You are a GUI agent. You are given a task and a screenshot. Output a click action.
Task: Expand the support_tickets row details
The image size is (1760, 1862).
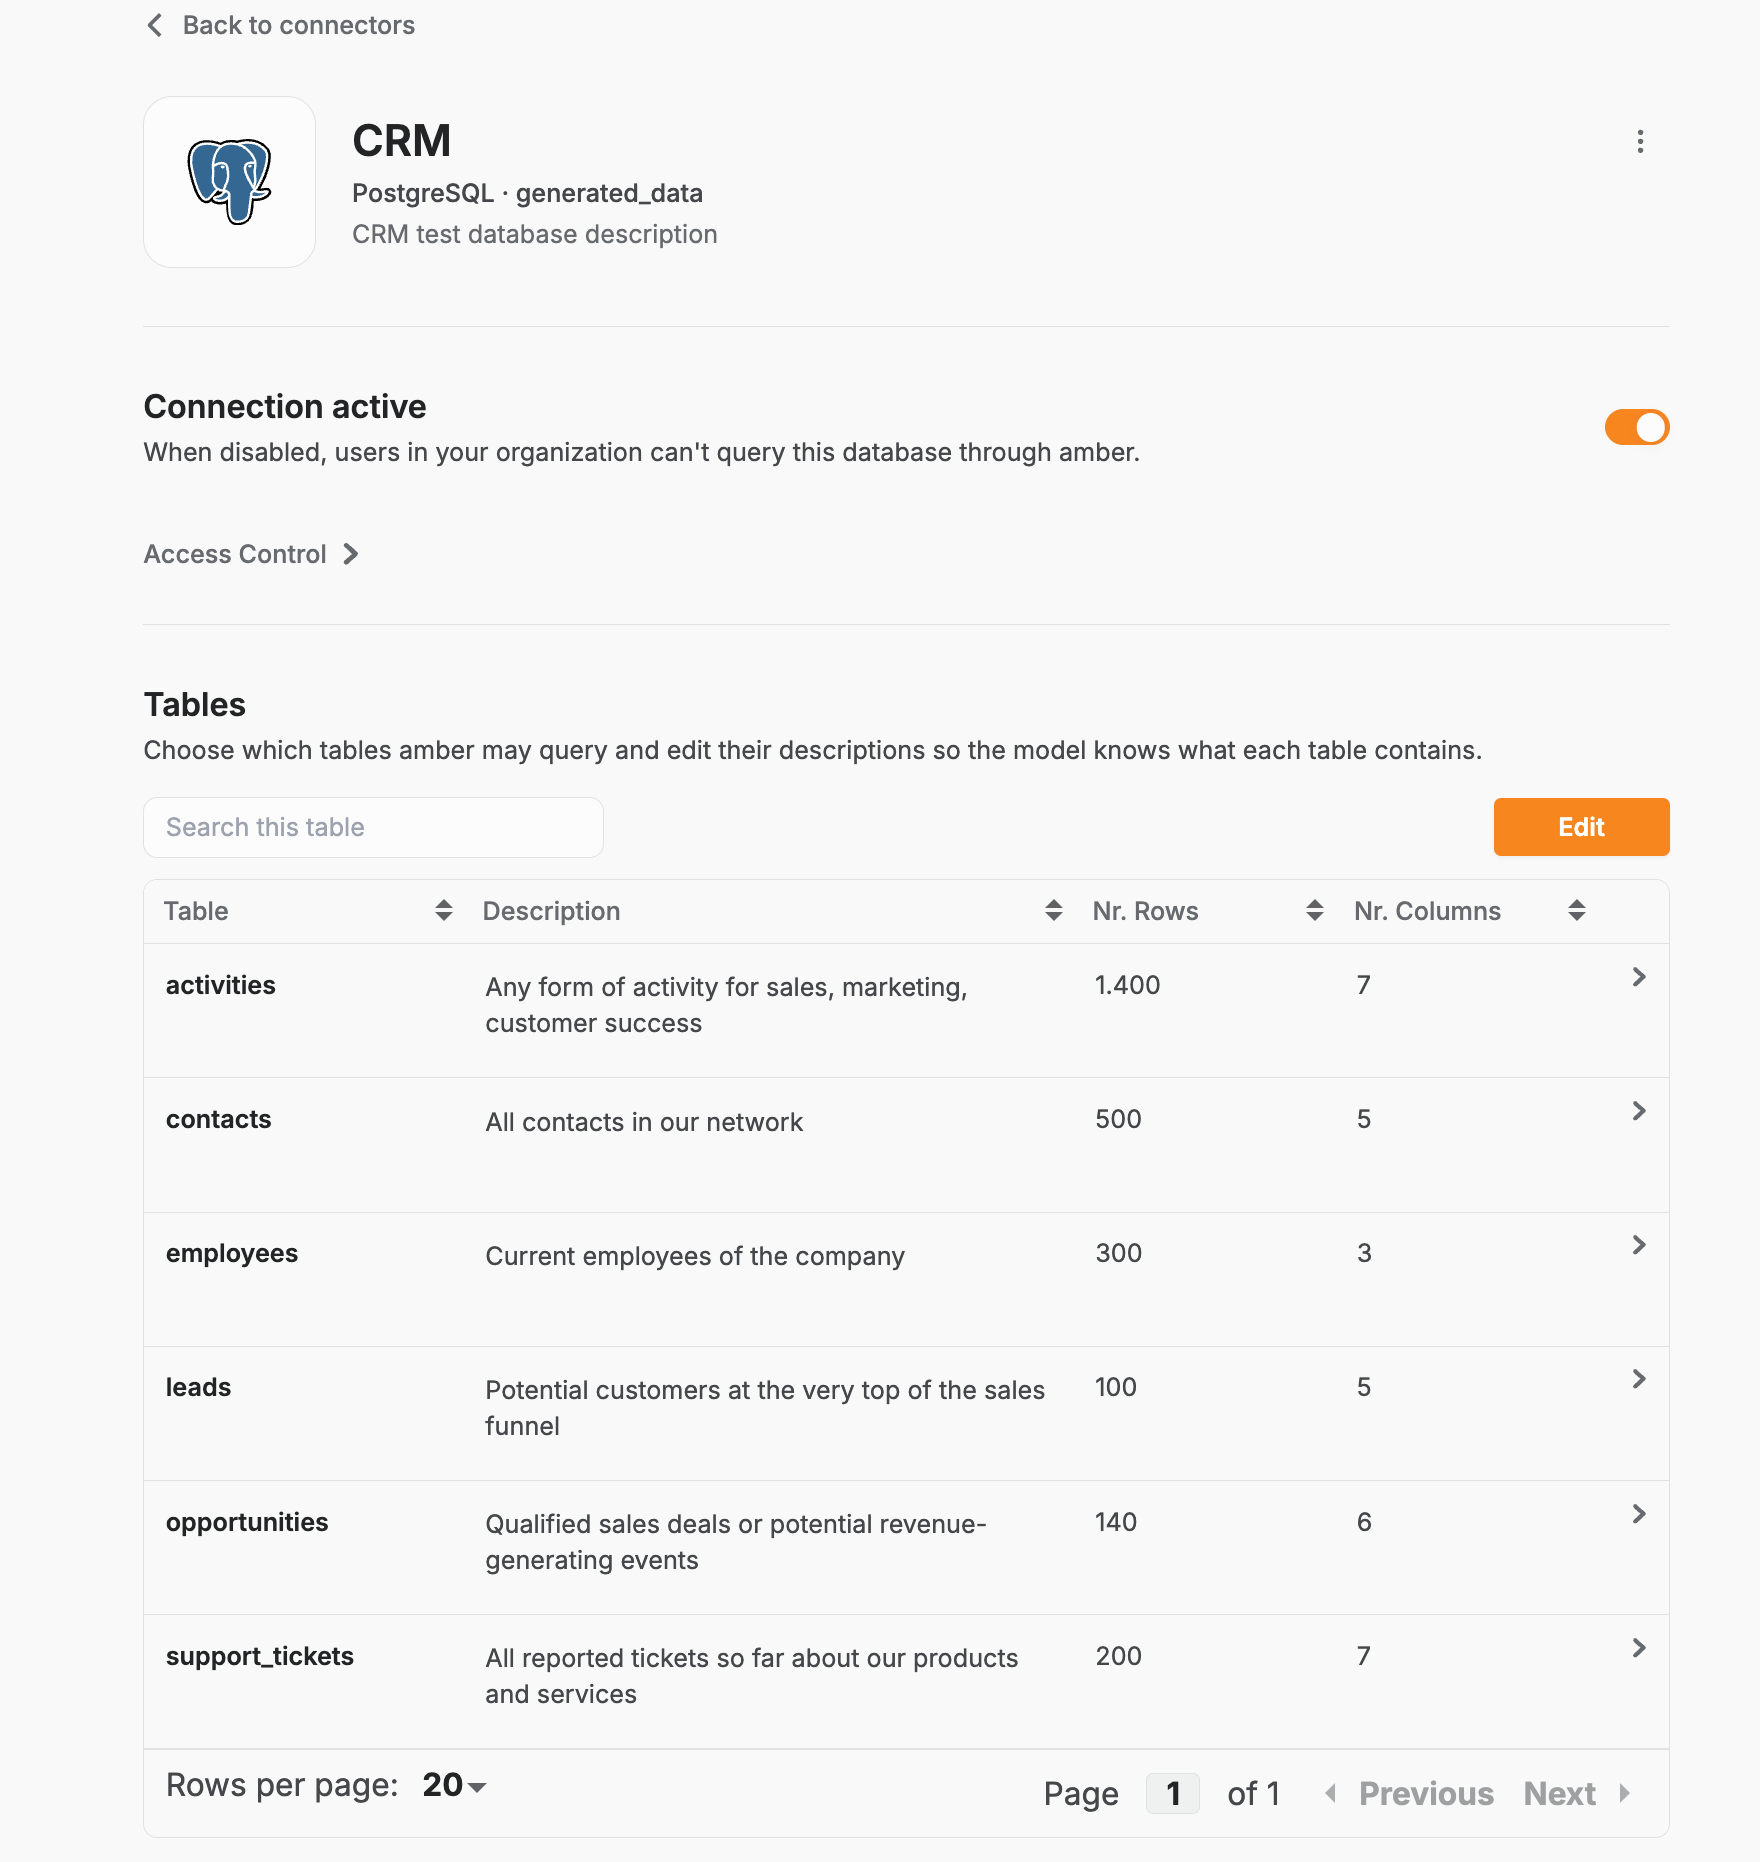pos(1639,1648)
